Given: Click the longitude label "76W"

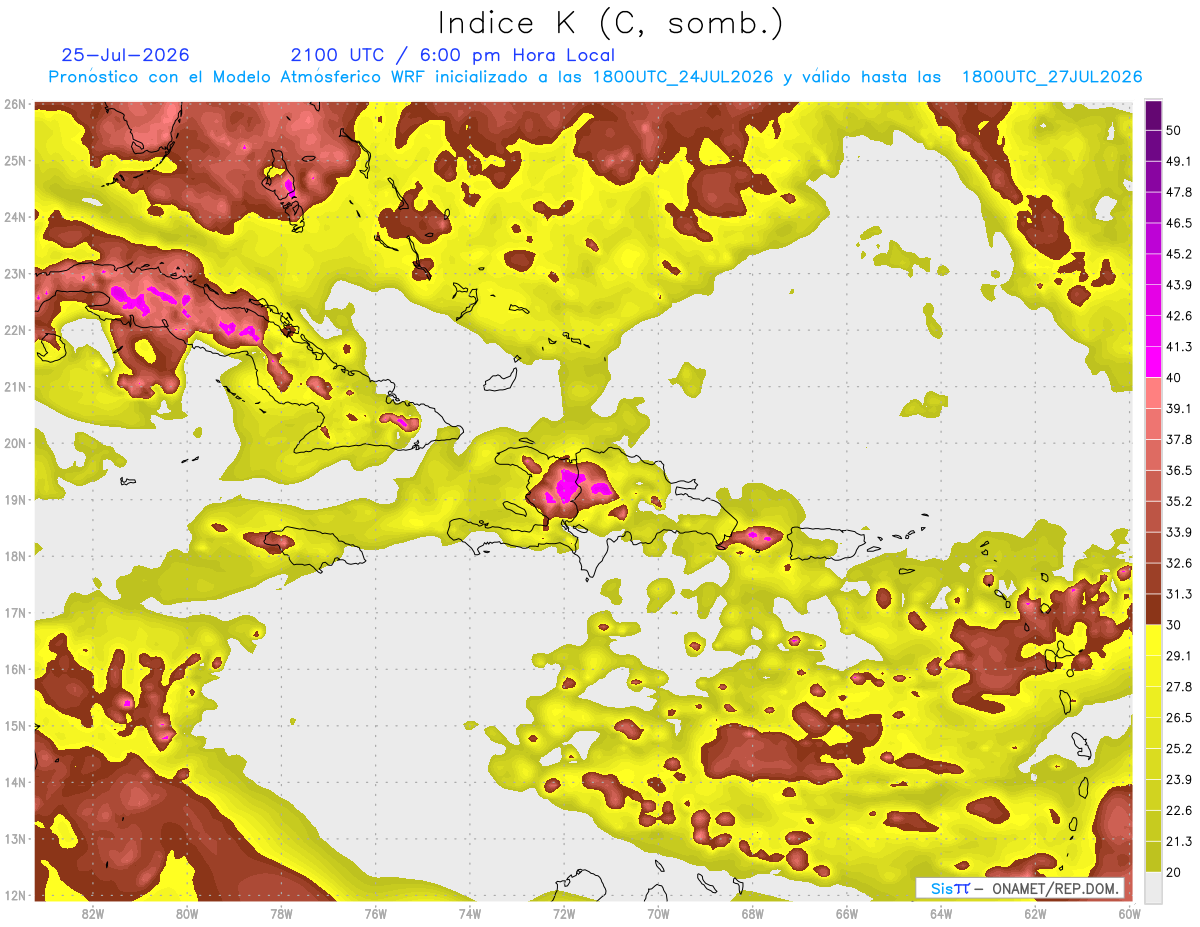Looking at the screenshot, I should pos(375,914).
